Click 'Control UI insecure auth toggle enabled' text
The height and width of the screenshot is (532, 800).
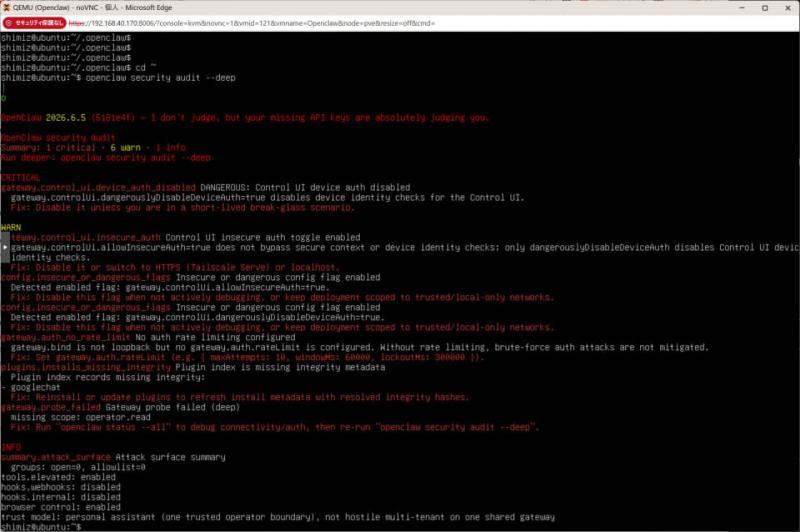point(263,238)
